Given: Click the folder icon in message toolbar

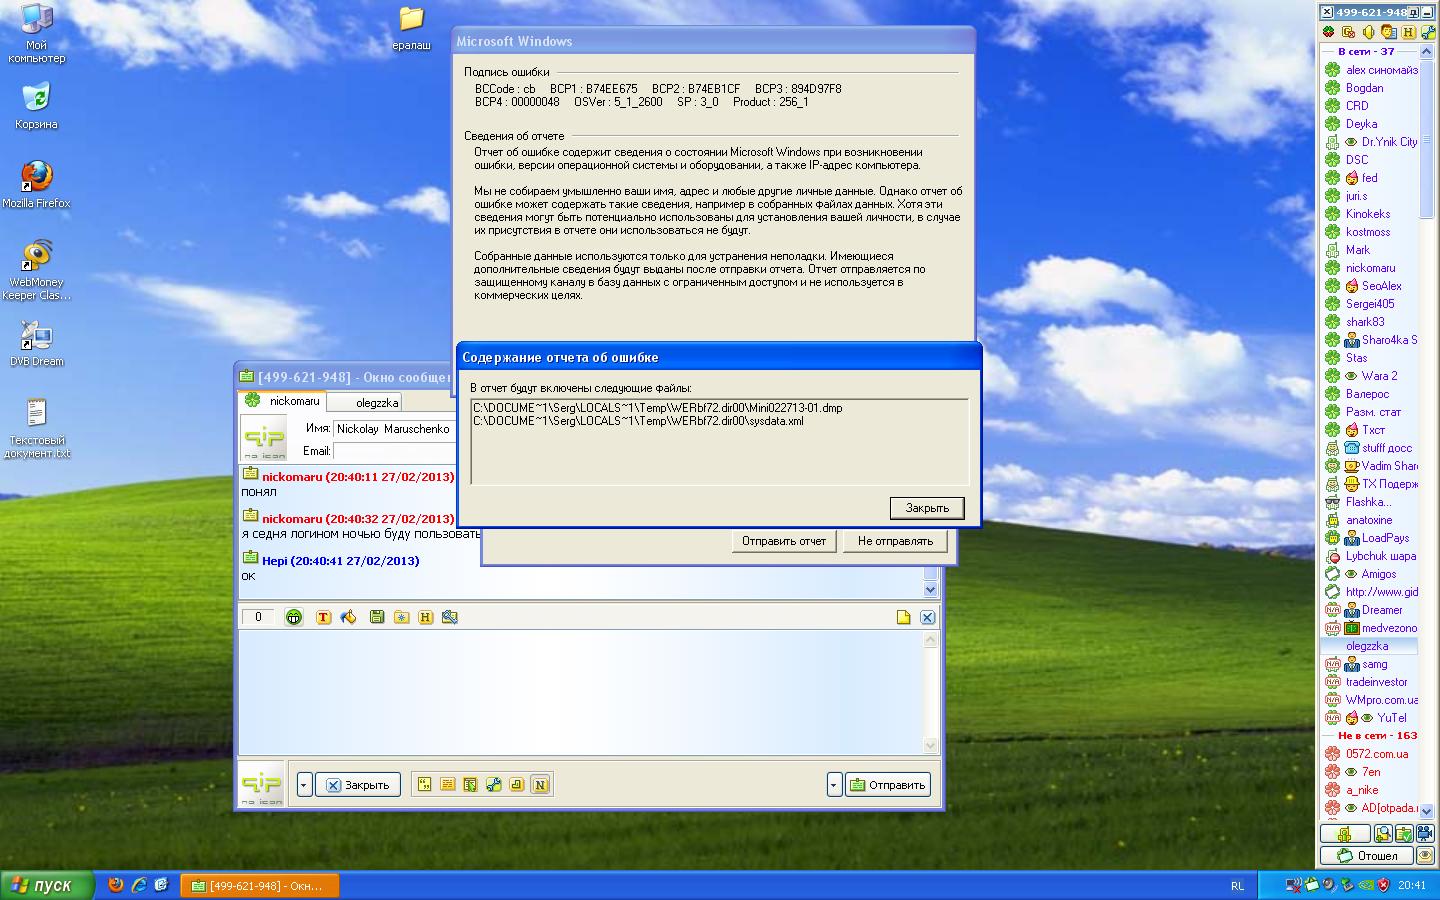Looking at the screenshot, I should click(401, 617).
